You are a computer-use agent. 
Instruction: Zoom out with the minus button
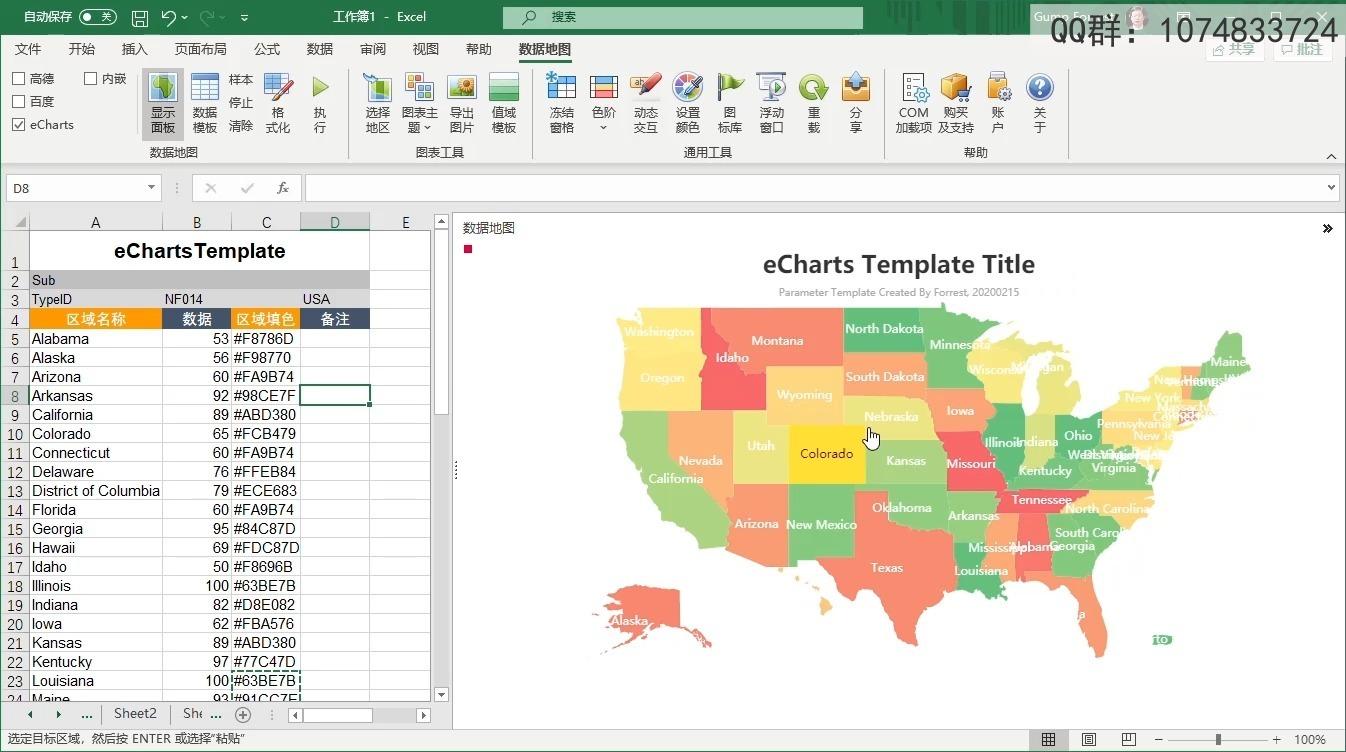coord(1159,740)
